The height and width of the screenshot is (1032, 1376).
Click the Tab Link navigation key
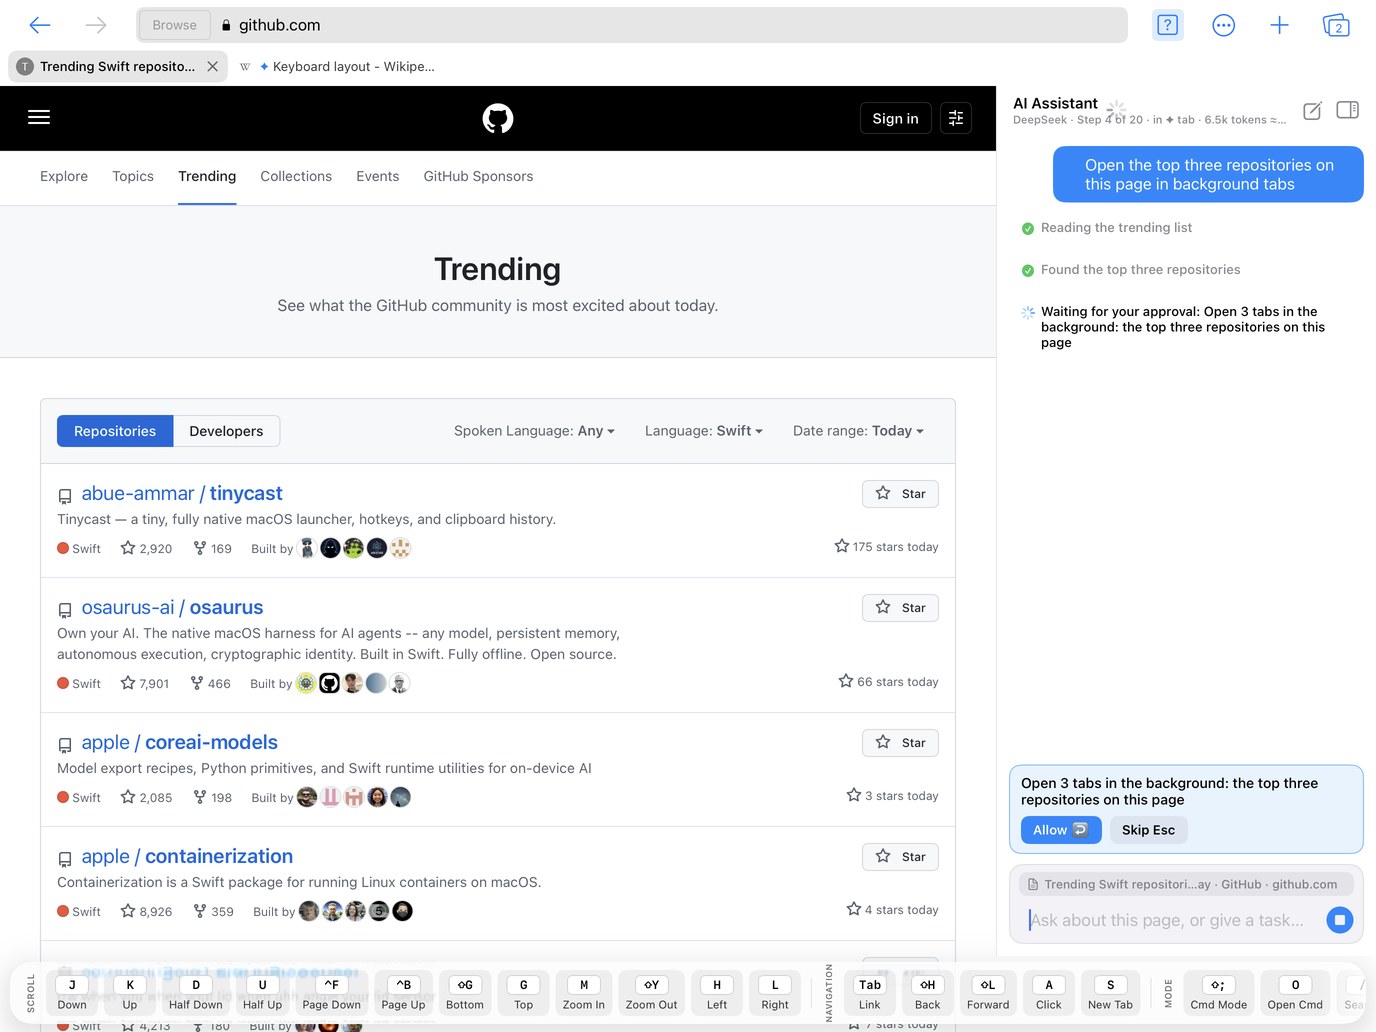[x=870, y=993]
